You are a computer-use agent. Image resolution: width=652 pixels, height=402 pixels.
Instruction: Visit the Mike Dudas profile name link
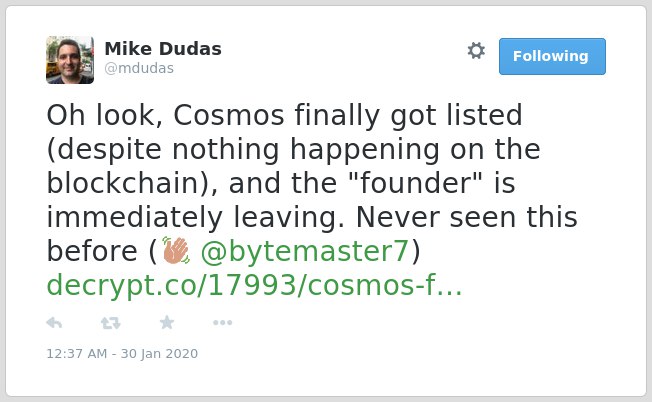[163, 49]
